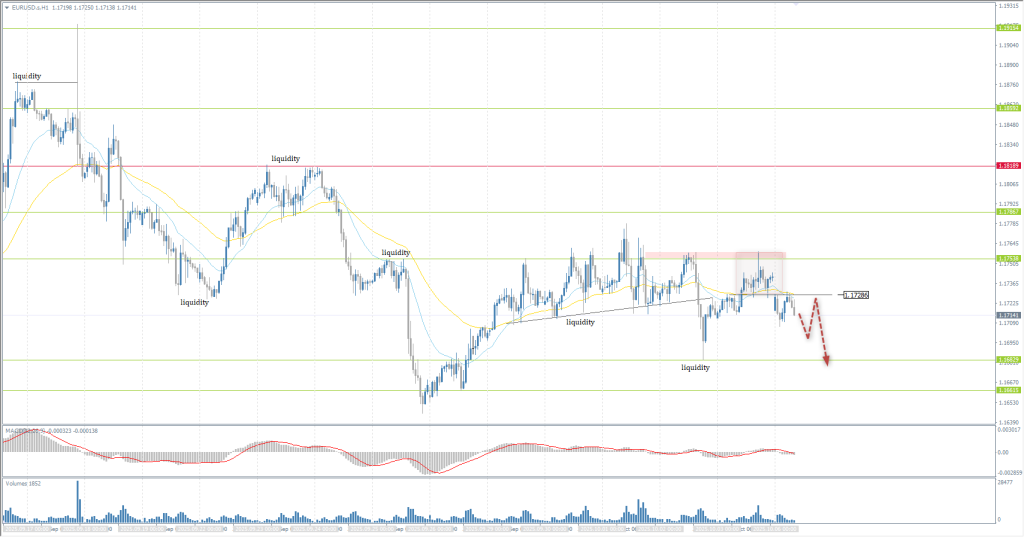The width and height of the screenshot is (1024, 537).
Task: Select the green 1.19154 price level tag
Action: point(1007,28)
